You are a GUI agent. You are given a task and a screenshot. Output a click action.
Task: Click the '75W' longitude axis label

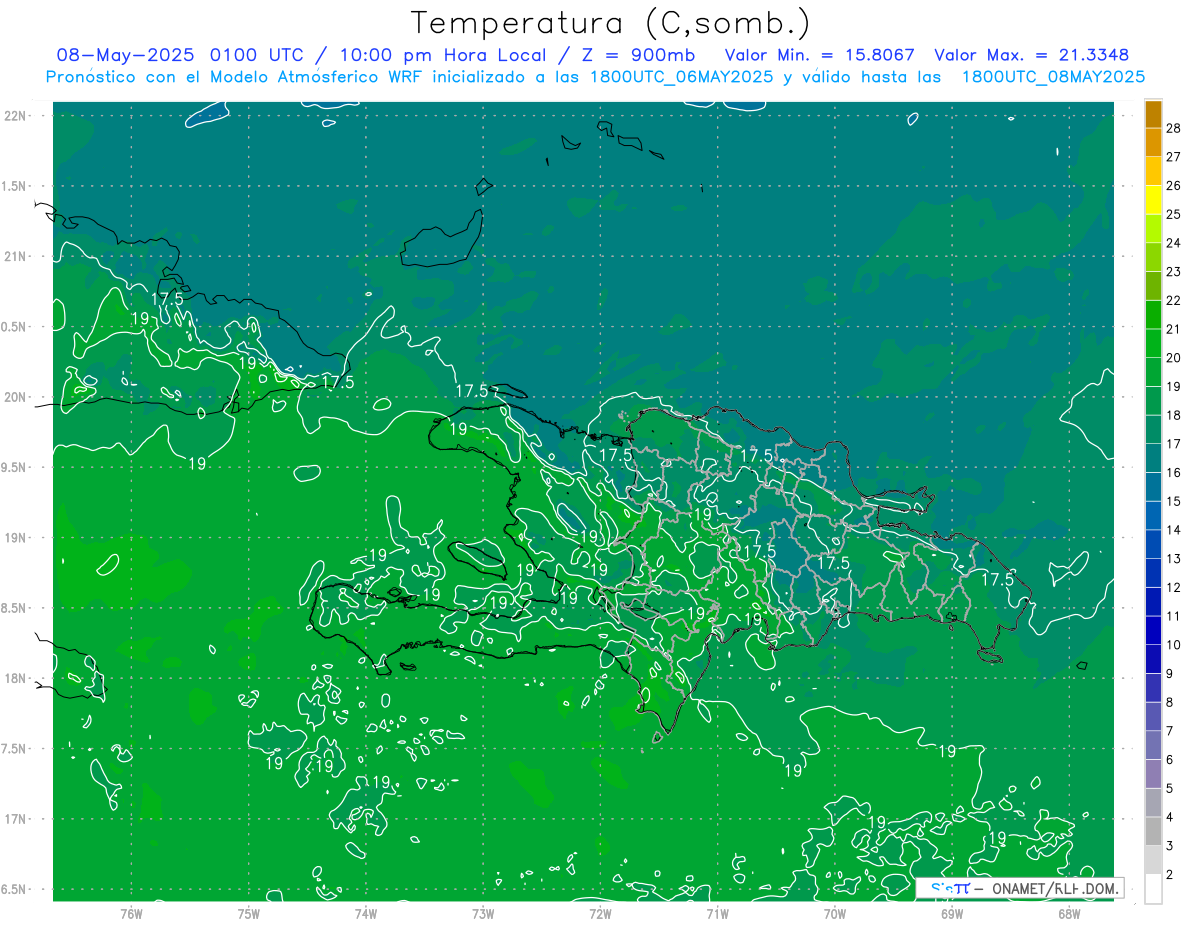[249, 913]
